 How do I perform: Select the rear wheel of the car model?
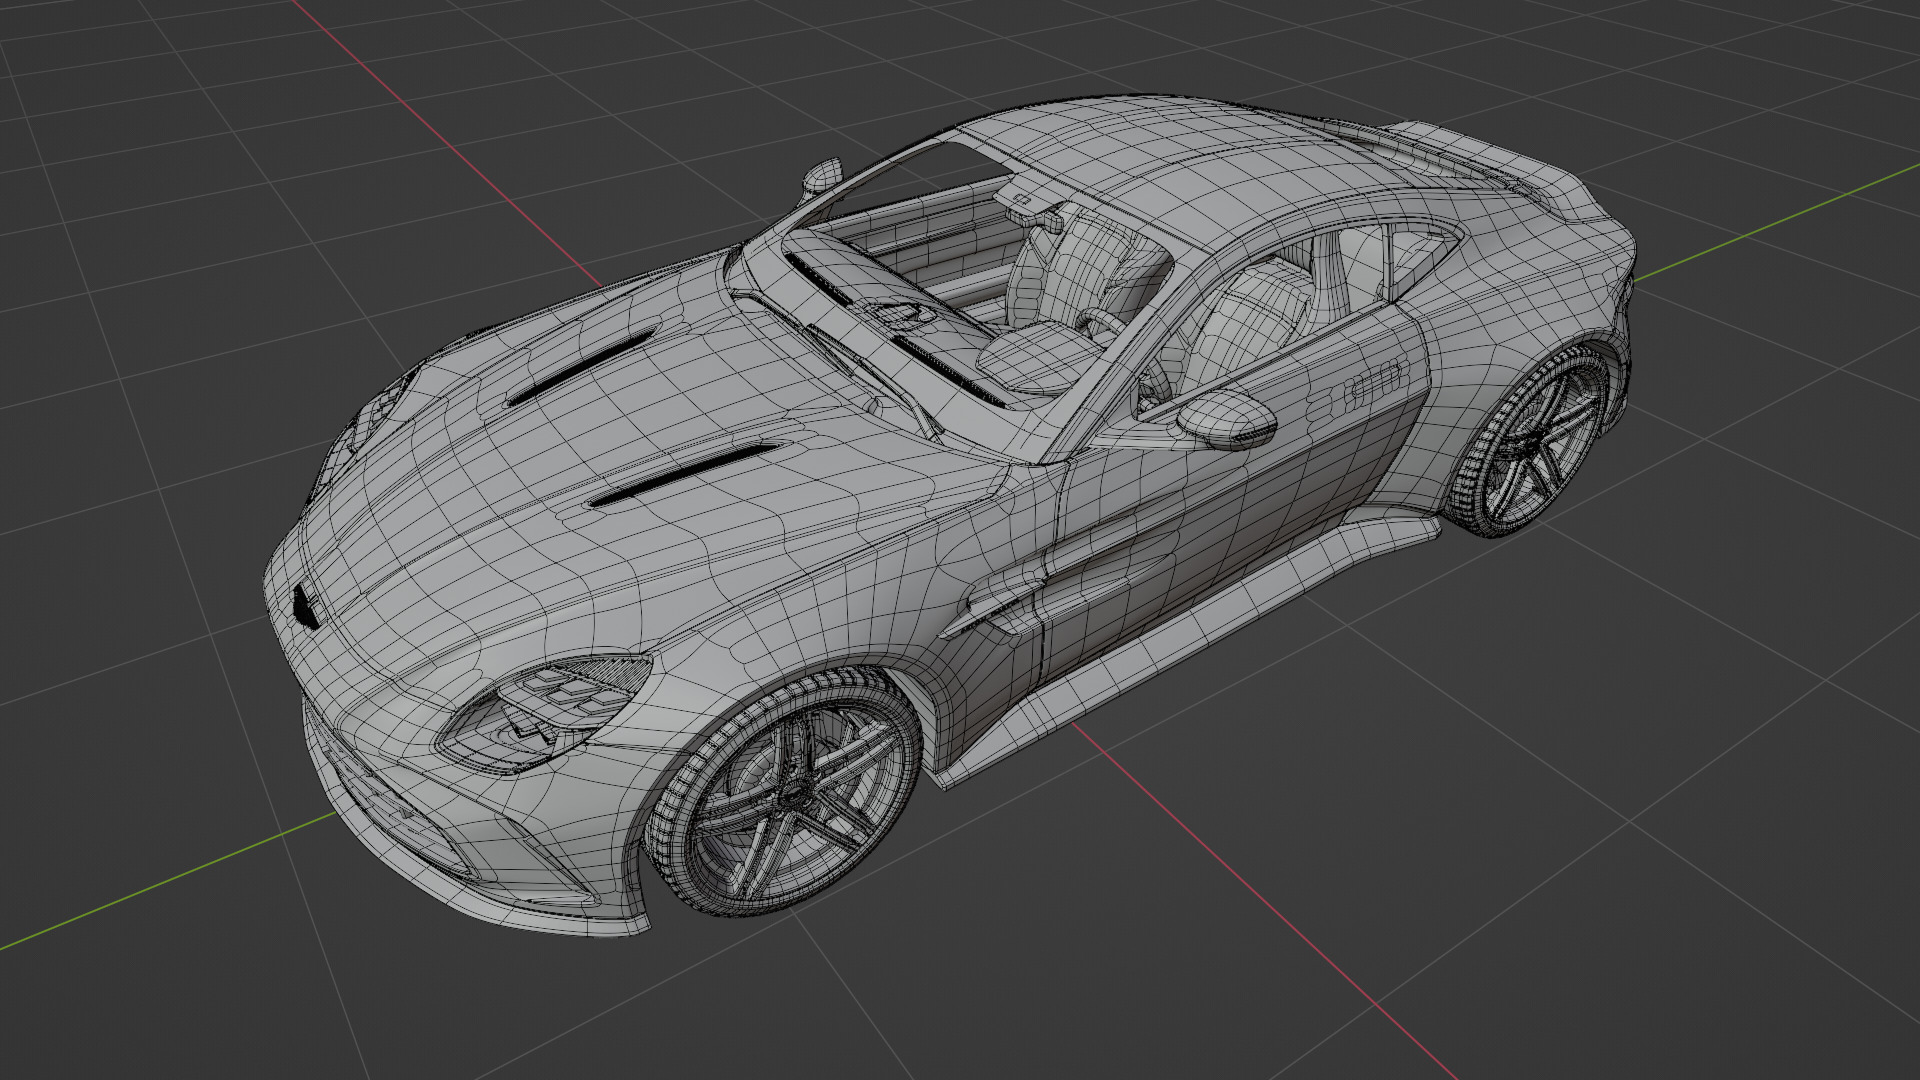click(1529, 441)
